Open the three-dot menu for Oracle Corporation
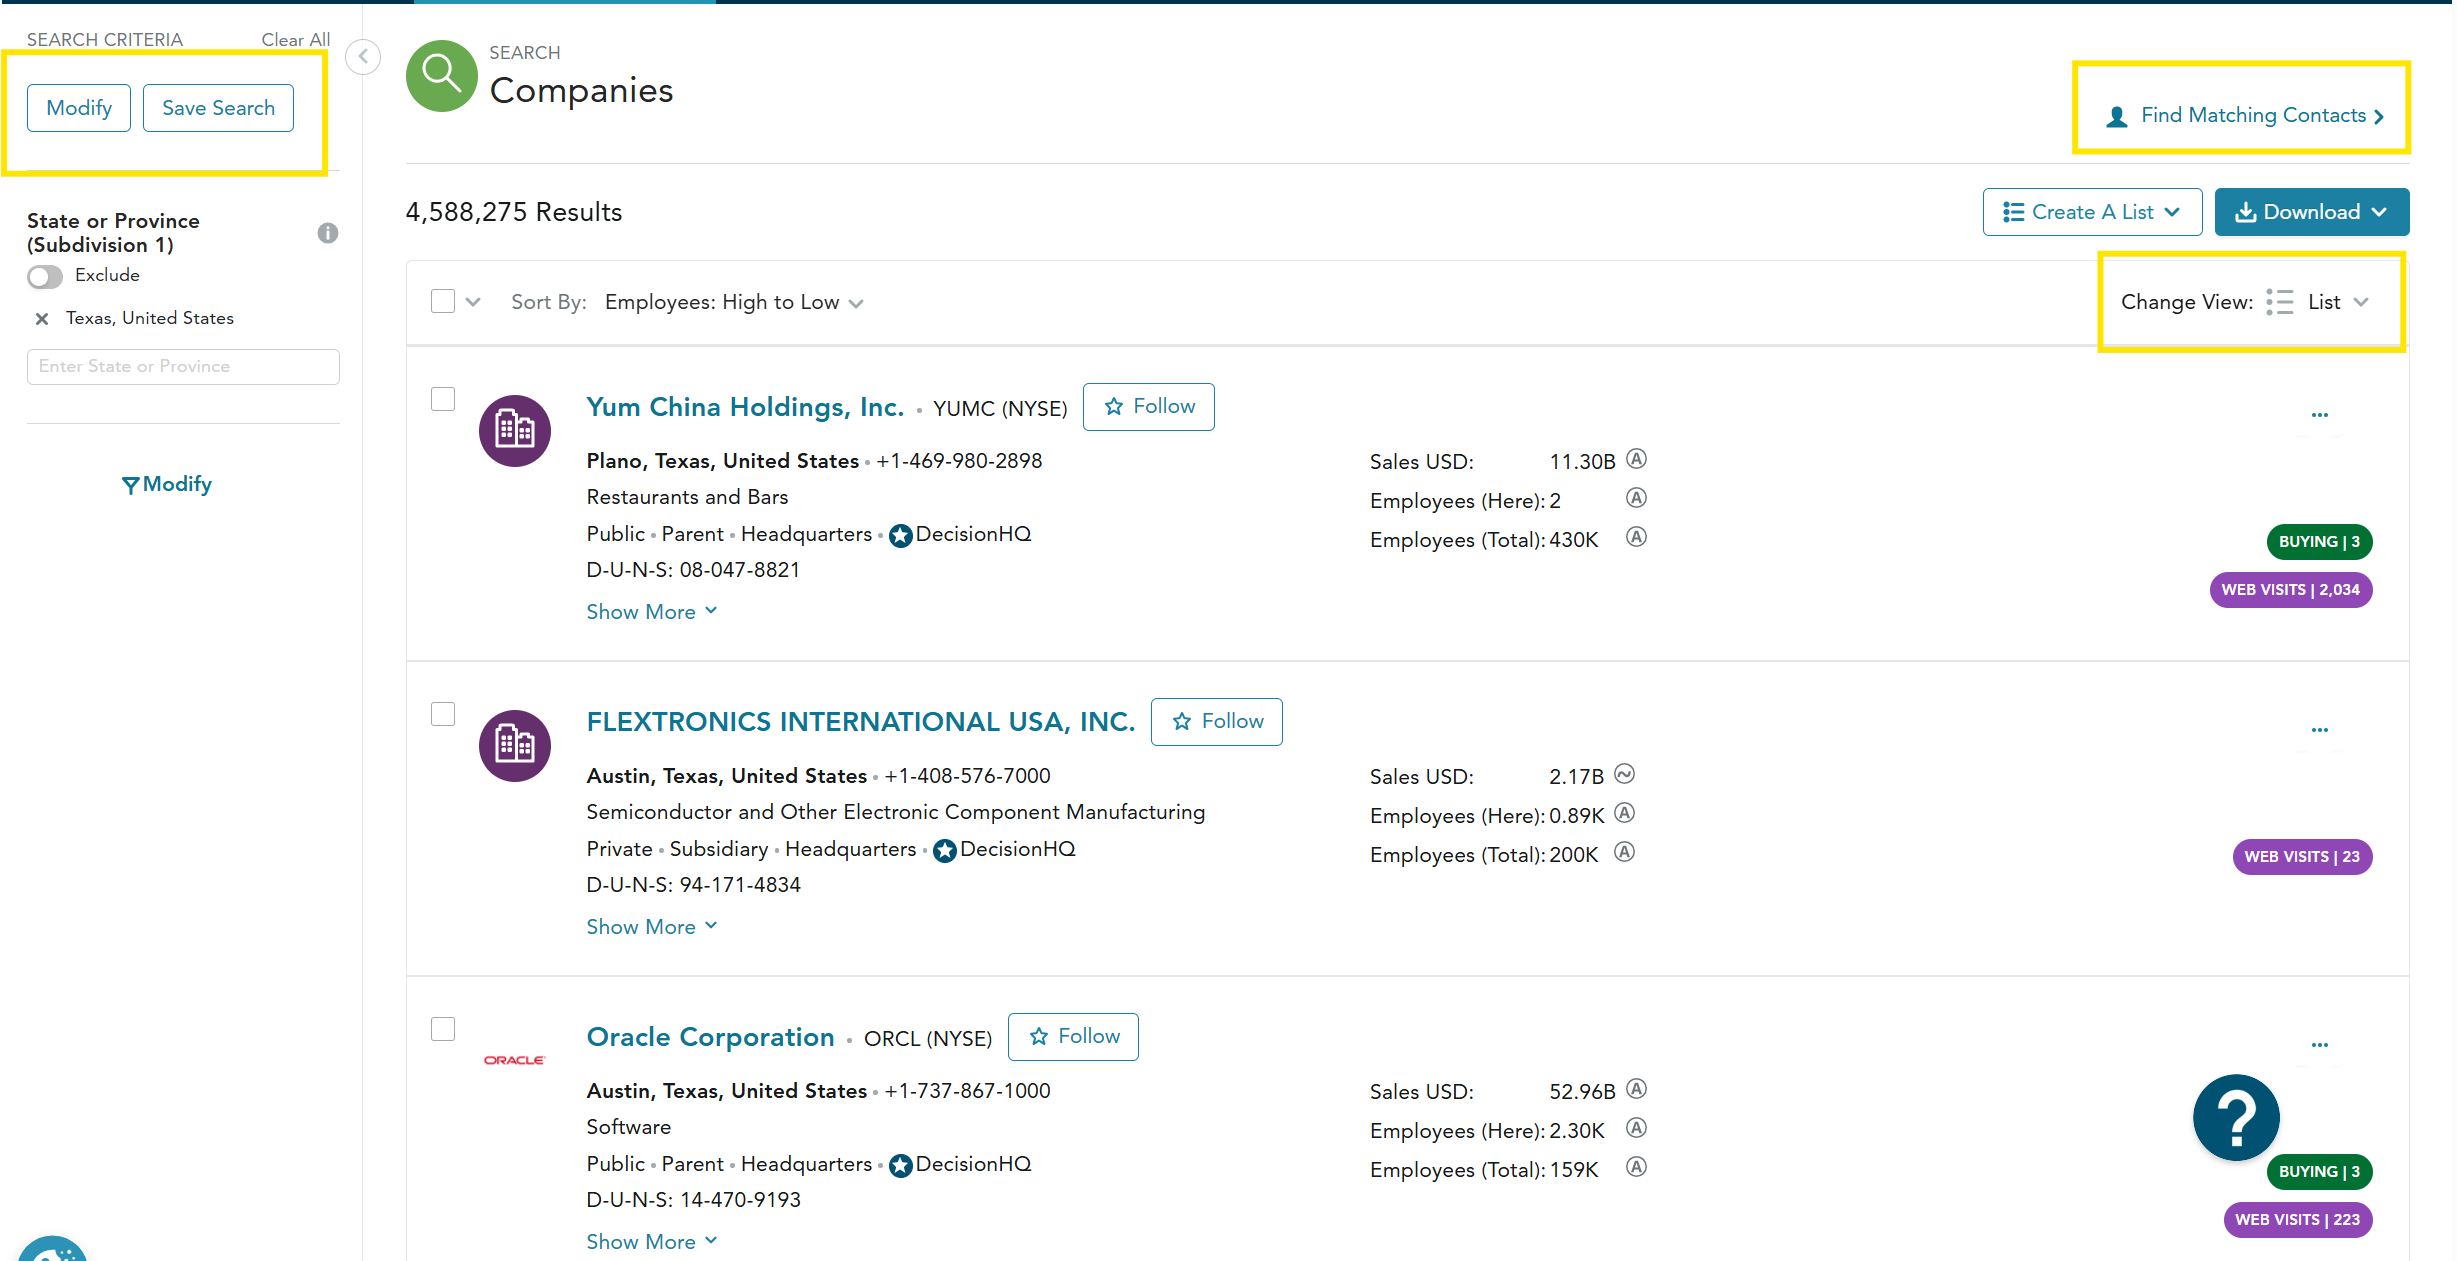The height and width of the screenshot is (1261, 2457). click(x=2320, y=1045)
